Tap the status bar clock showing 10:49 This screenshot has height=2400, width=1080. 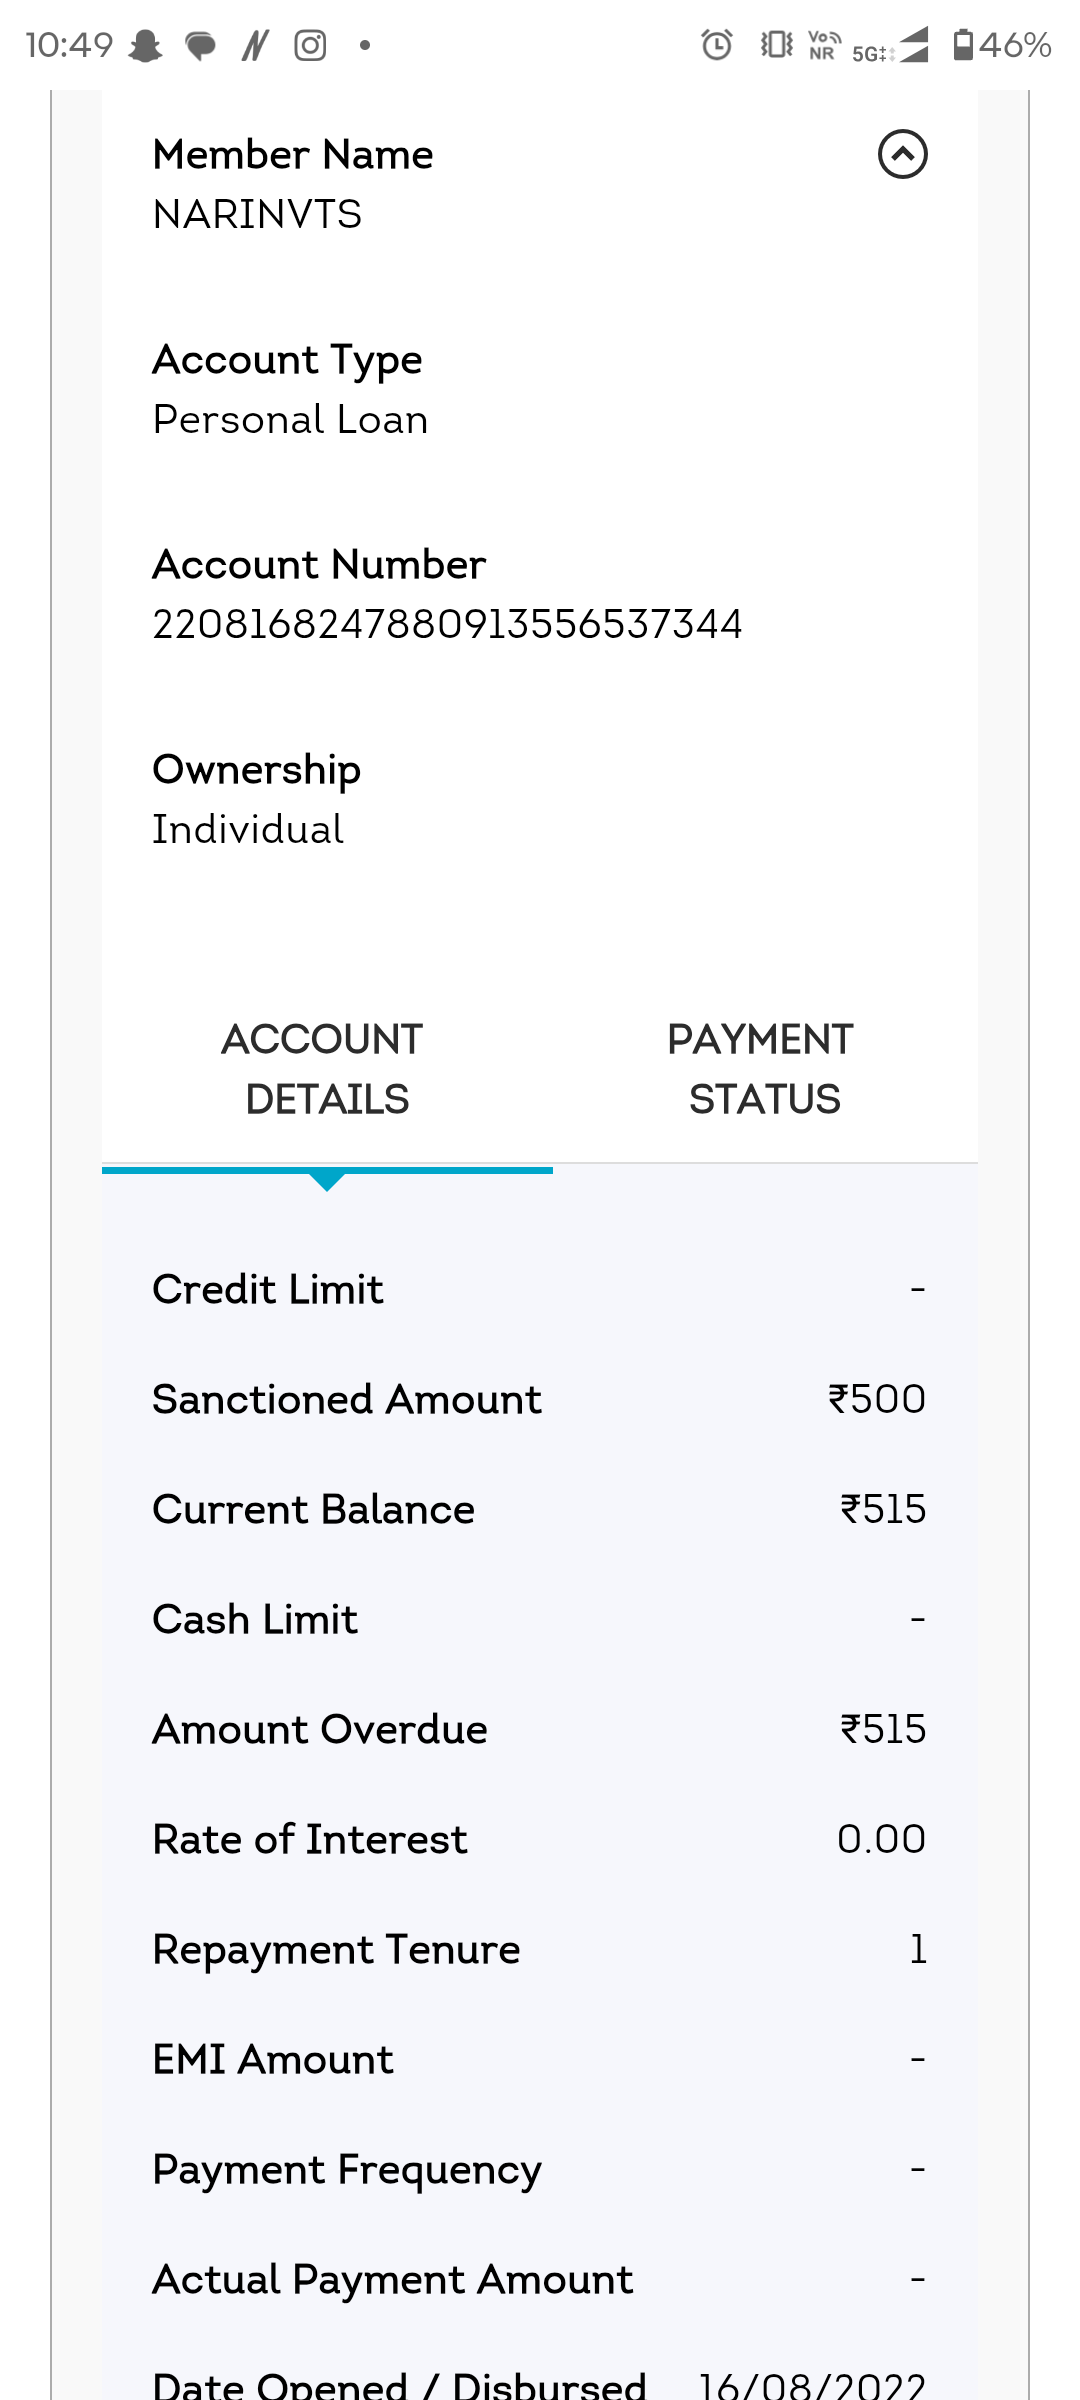point(69,46)
